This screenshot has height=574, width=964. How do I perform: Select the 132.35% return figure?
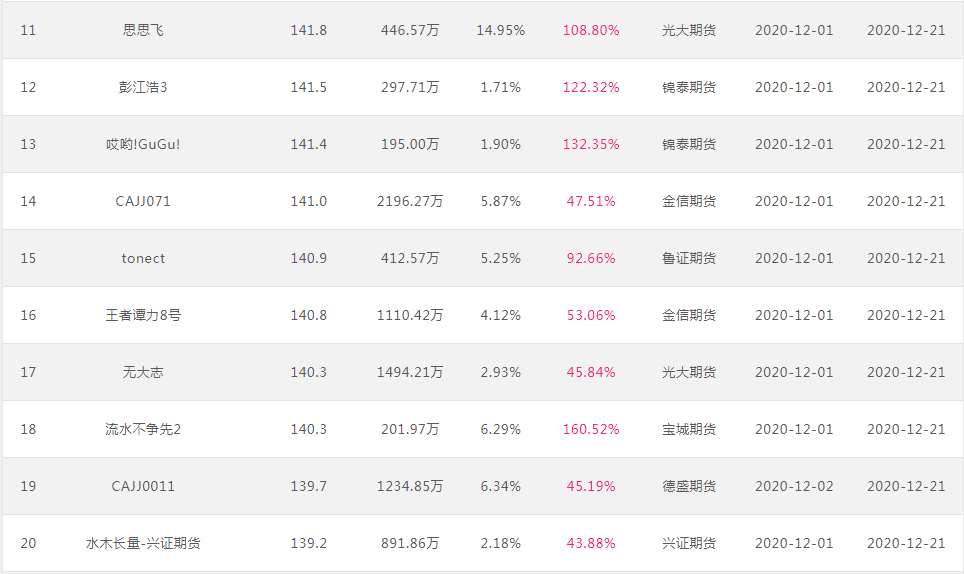pos(591,144)
